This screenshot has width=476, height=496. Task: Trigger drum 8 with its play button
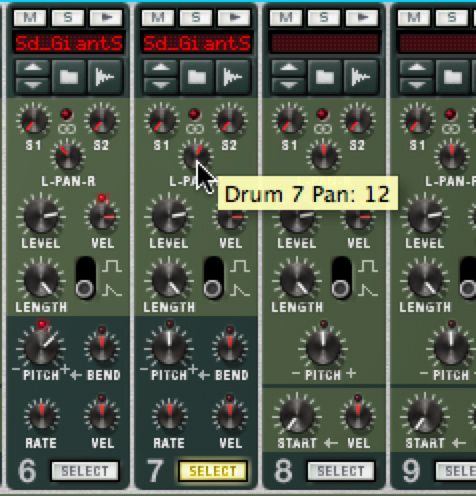362,17
